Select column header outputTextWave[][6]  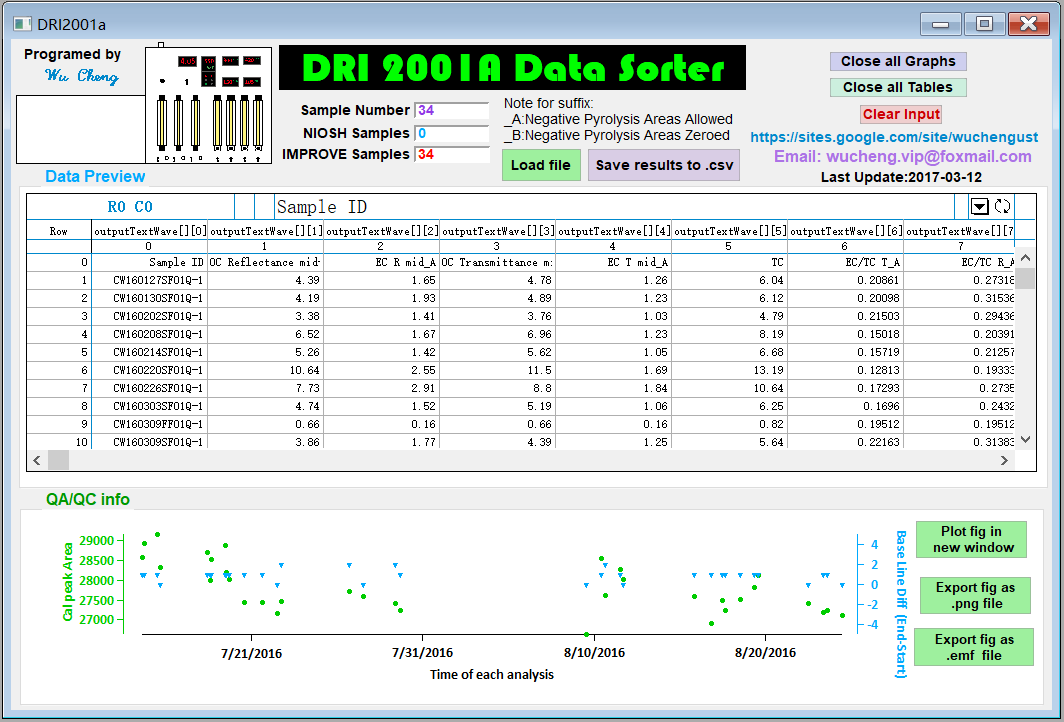[846, 231]
